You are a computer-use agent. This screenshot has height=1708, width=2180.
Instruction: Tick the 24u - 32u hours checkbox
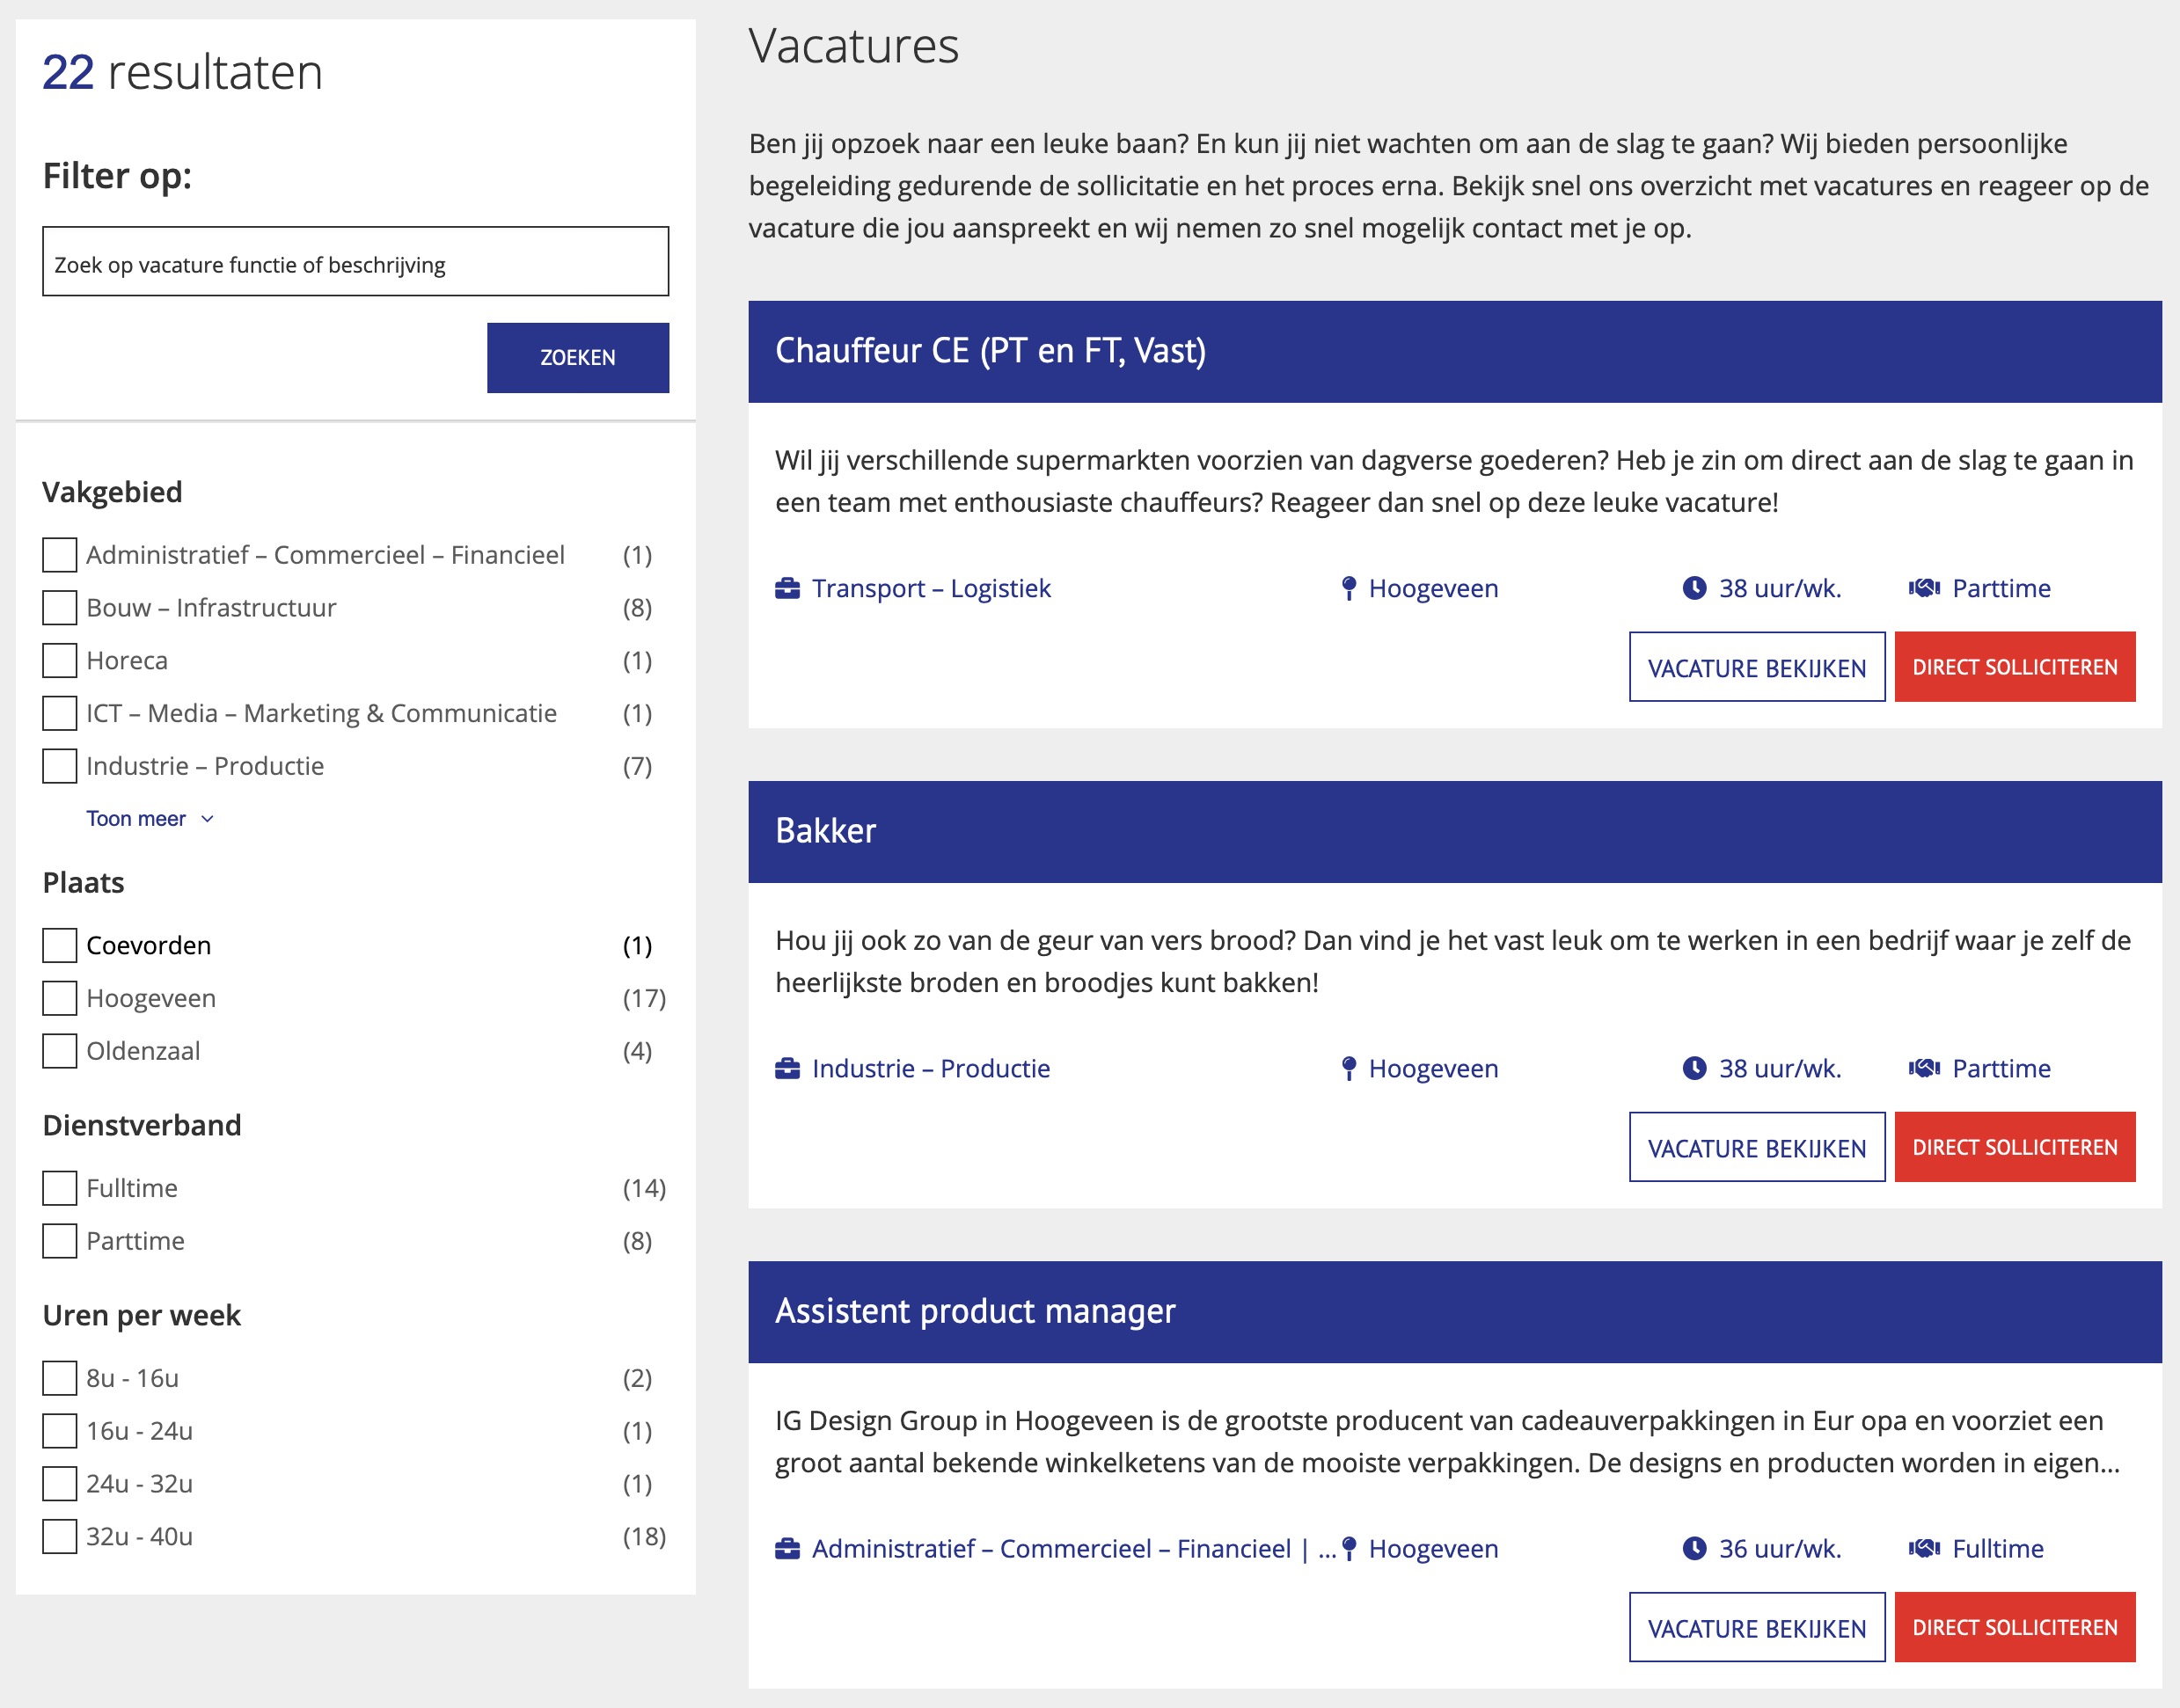(60, 1483)
